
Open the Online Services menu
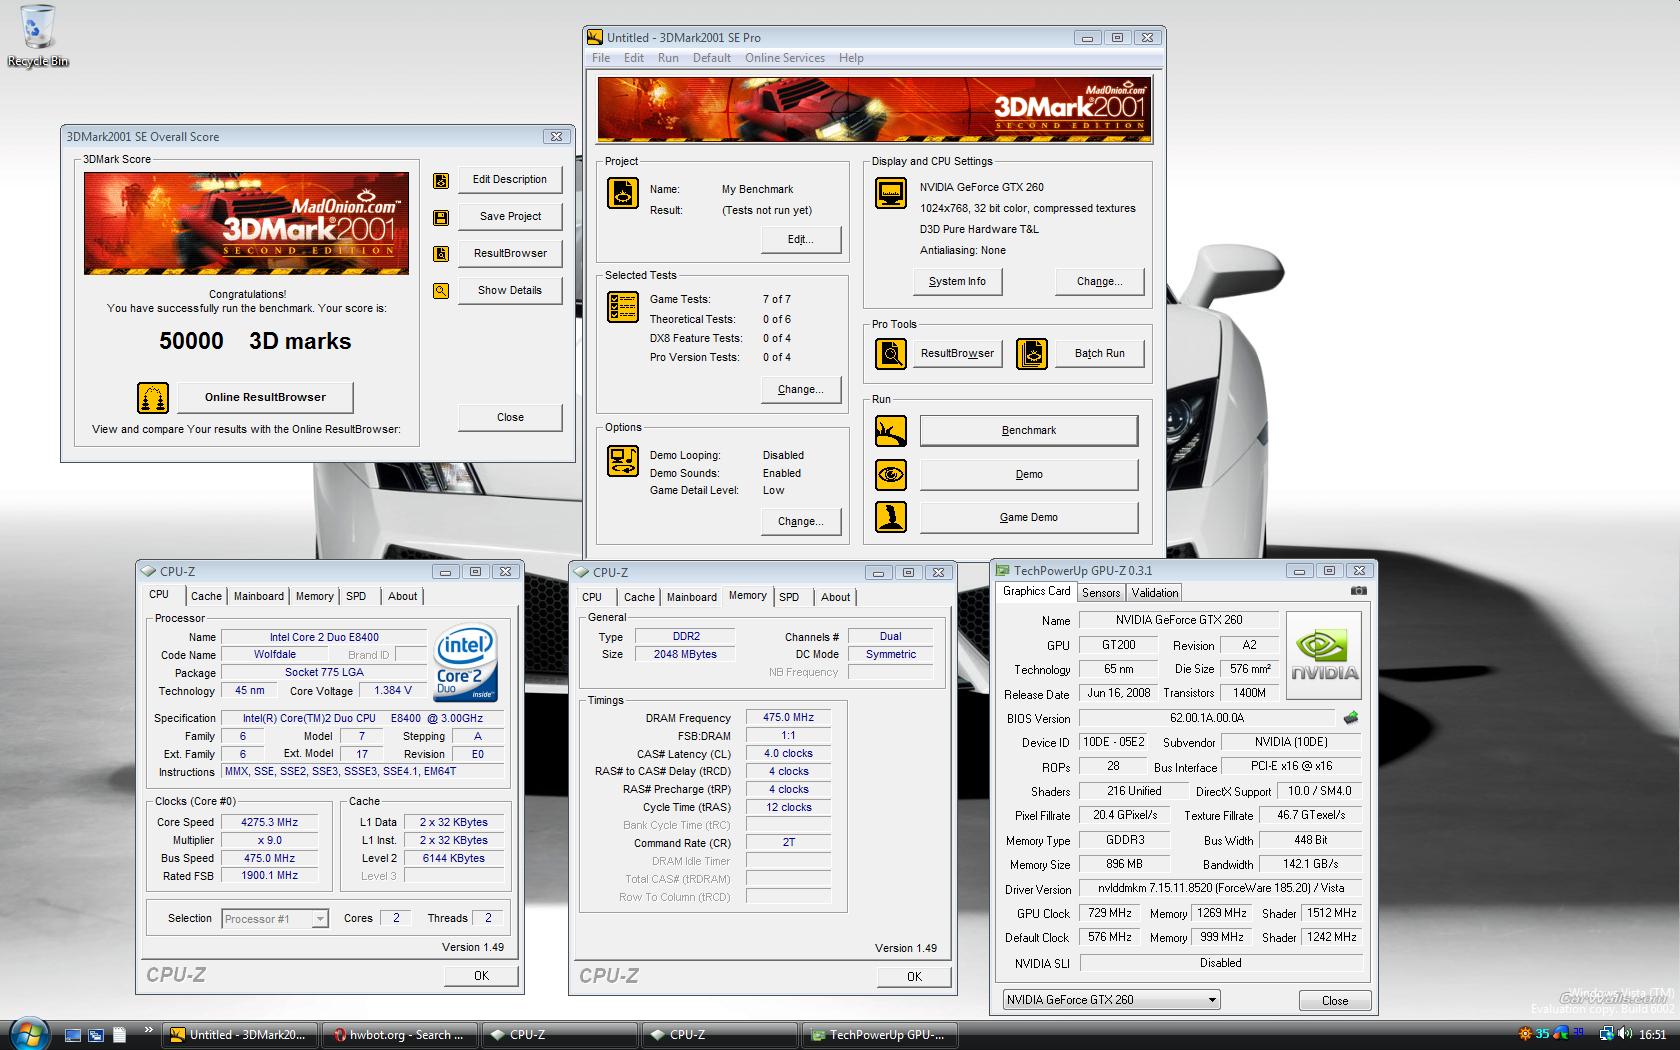tap(785, 58)
